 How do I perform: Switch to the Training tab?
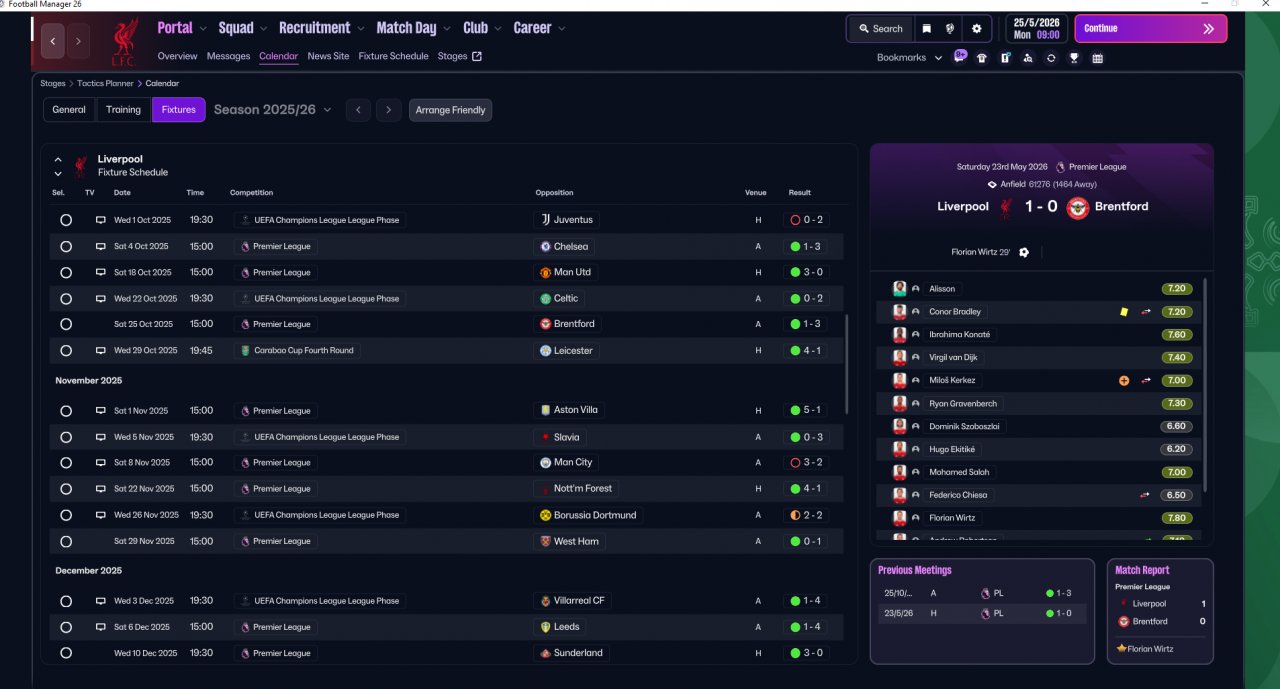pyautogui.click(x=123, y=110)
